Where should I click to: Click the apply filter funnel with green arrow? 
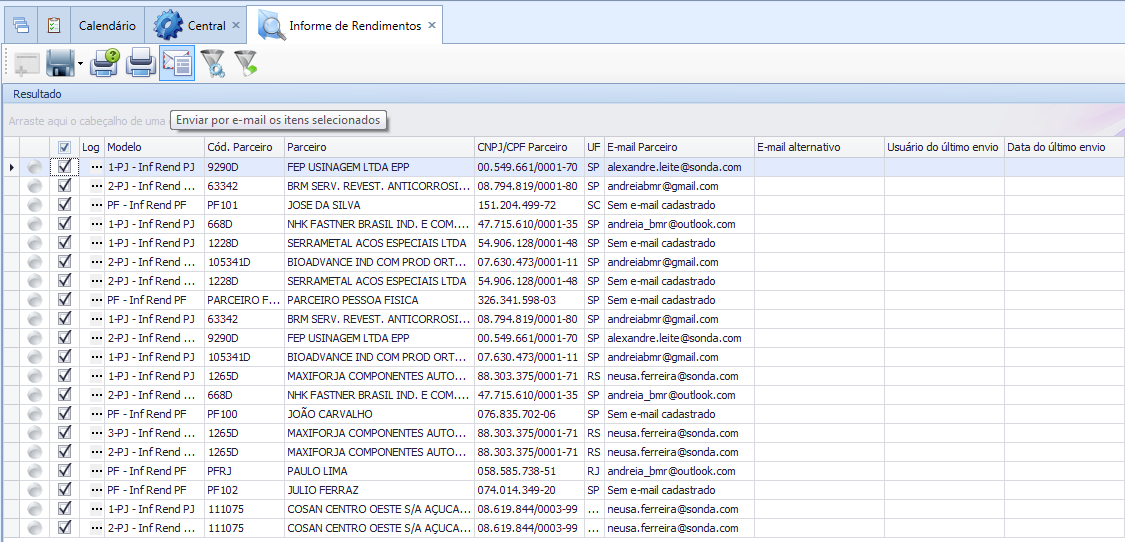coord(245,64)
